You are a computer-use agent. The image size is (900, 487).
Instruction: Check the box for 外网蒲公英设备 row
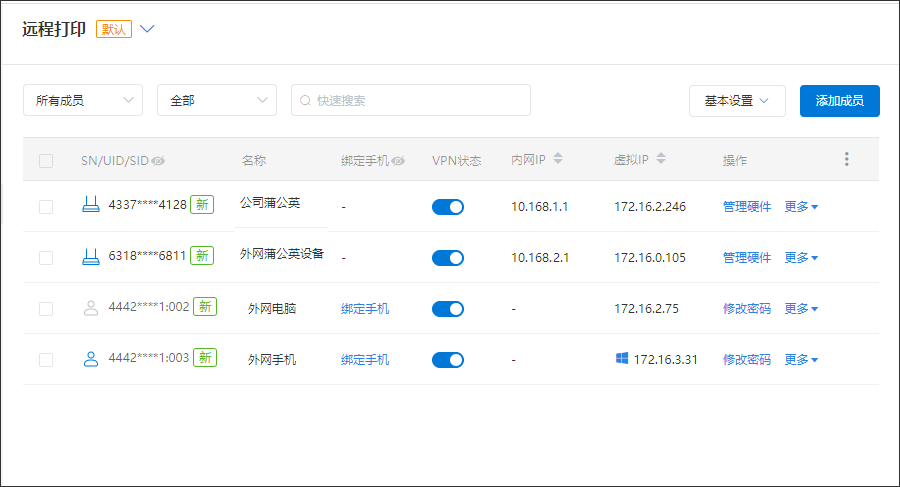pos(46,258)
